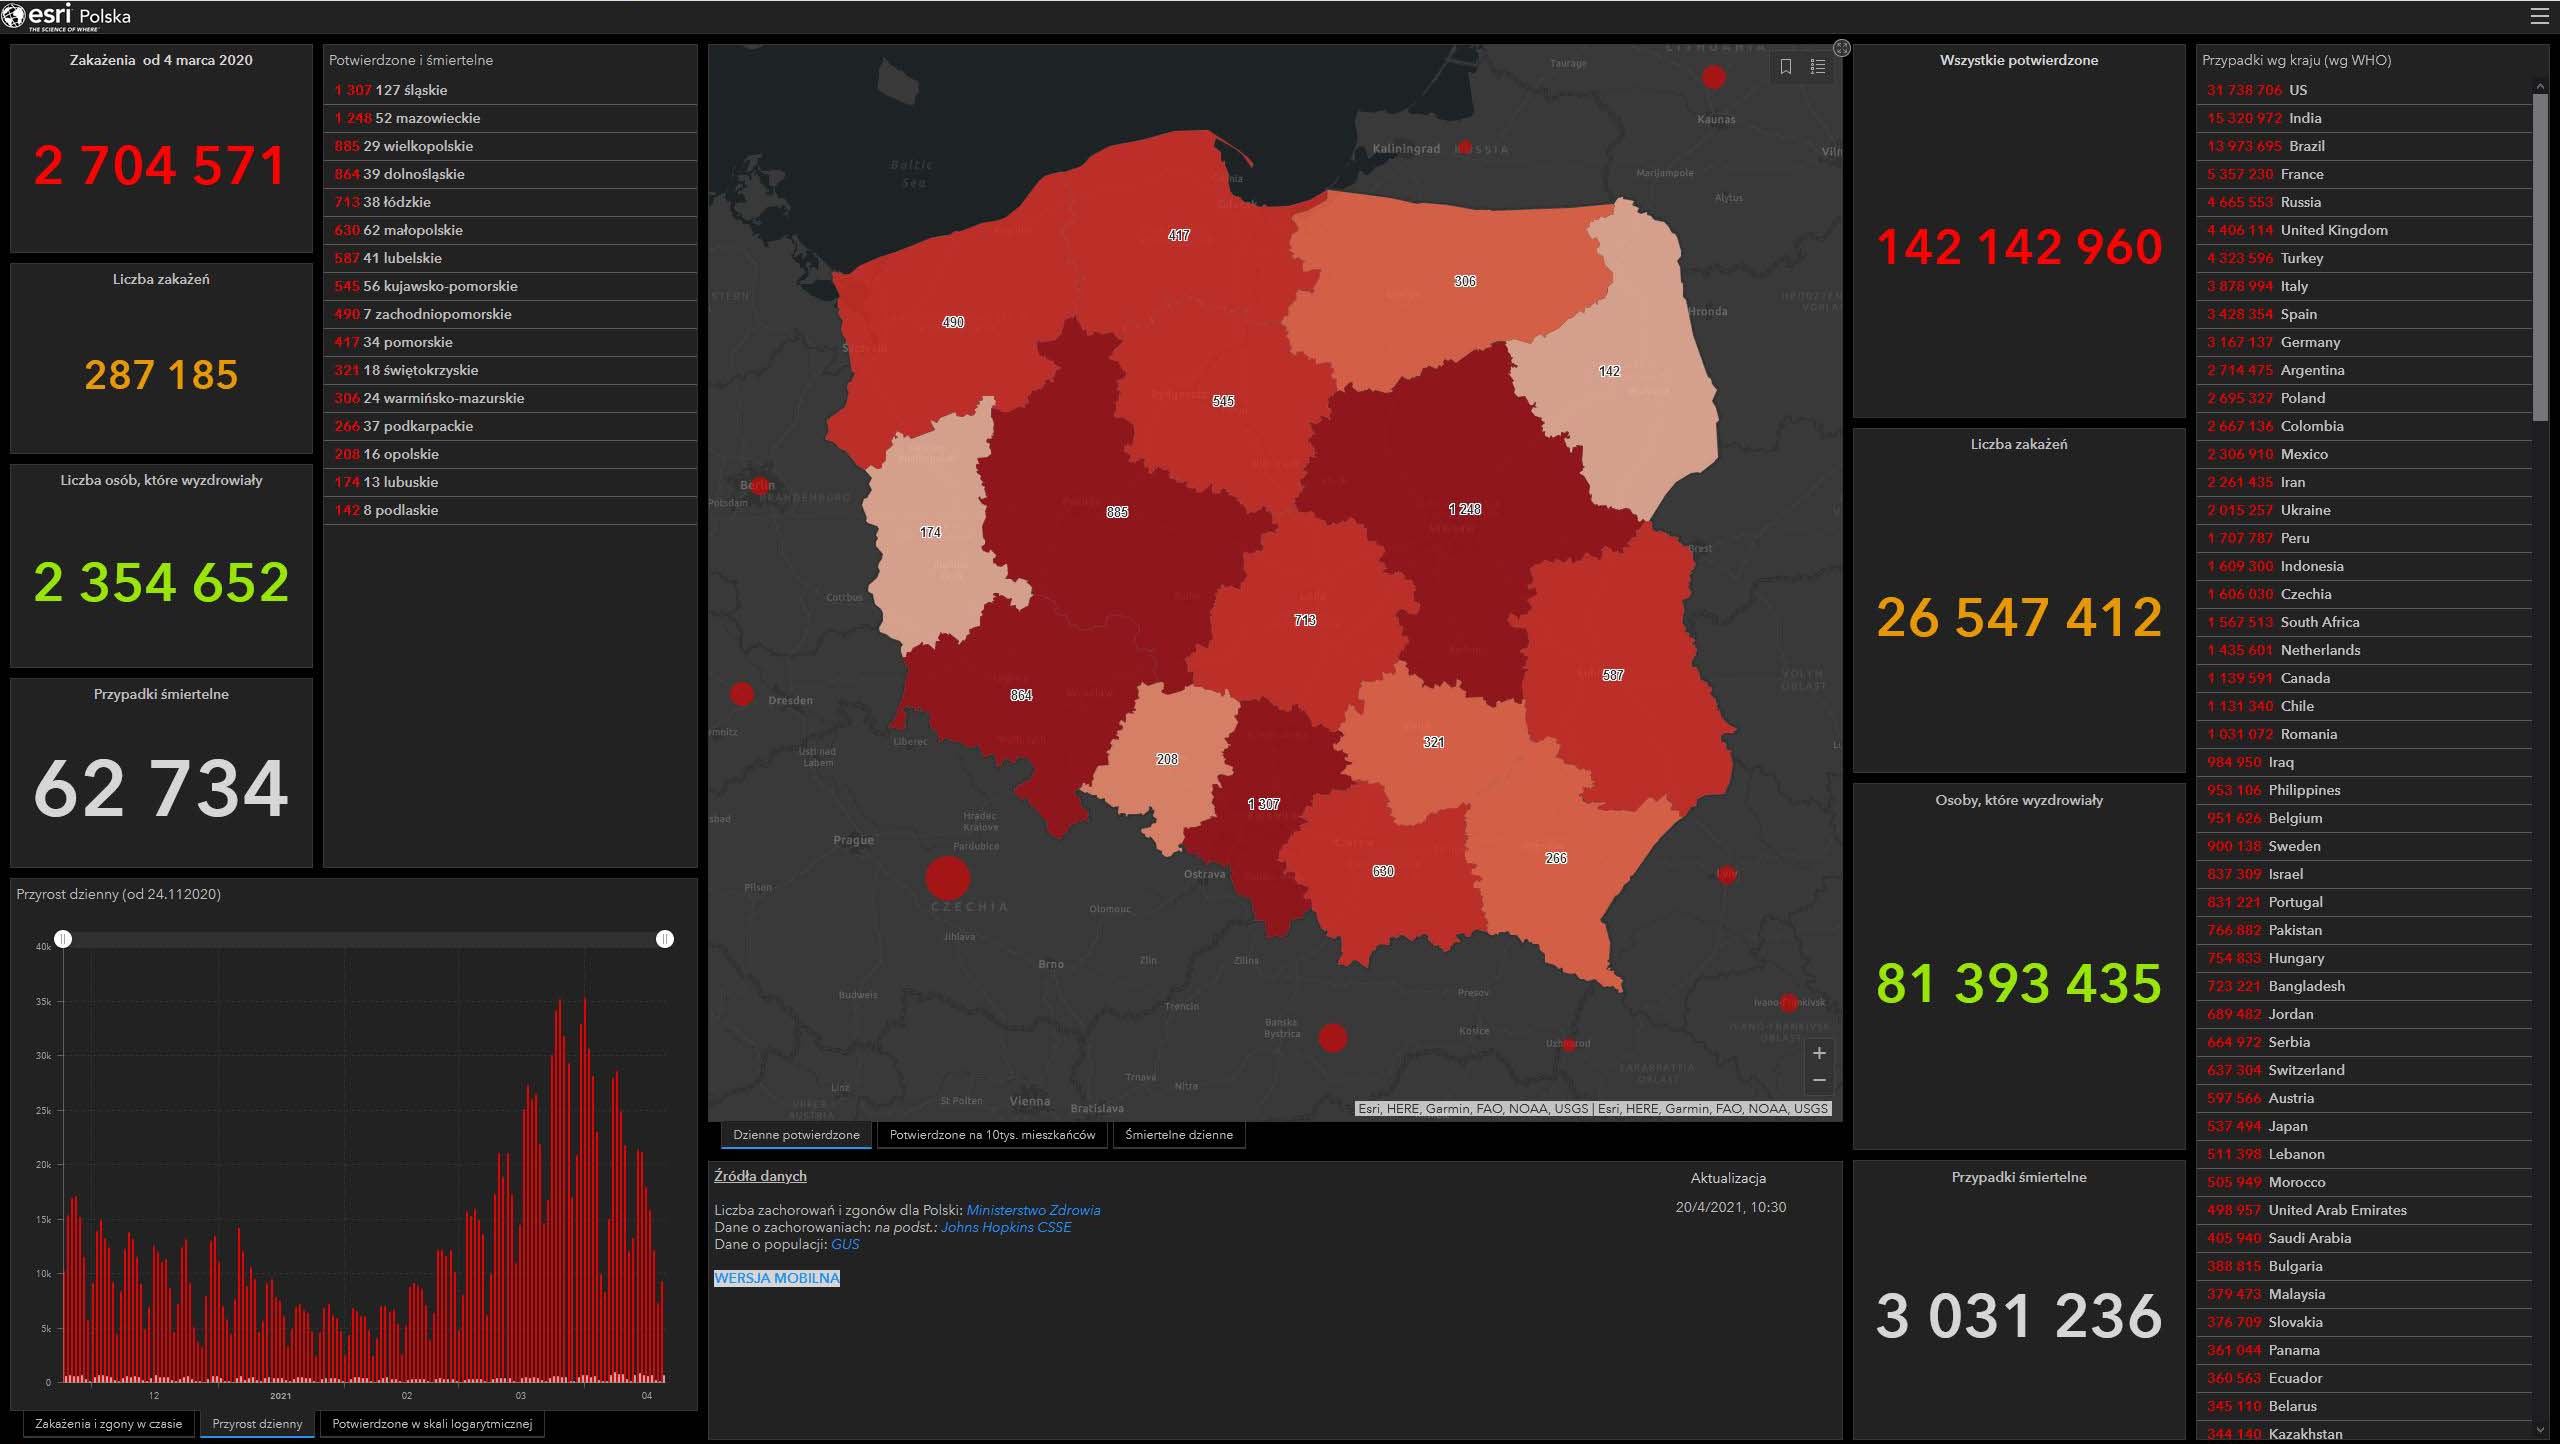Expand the map to full screen
Image resolution: width=2560 pixels, height=1444 pixels.
pyautogui.click(x=1841, y=48)
